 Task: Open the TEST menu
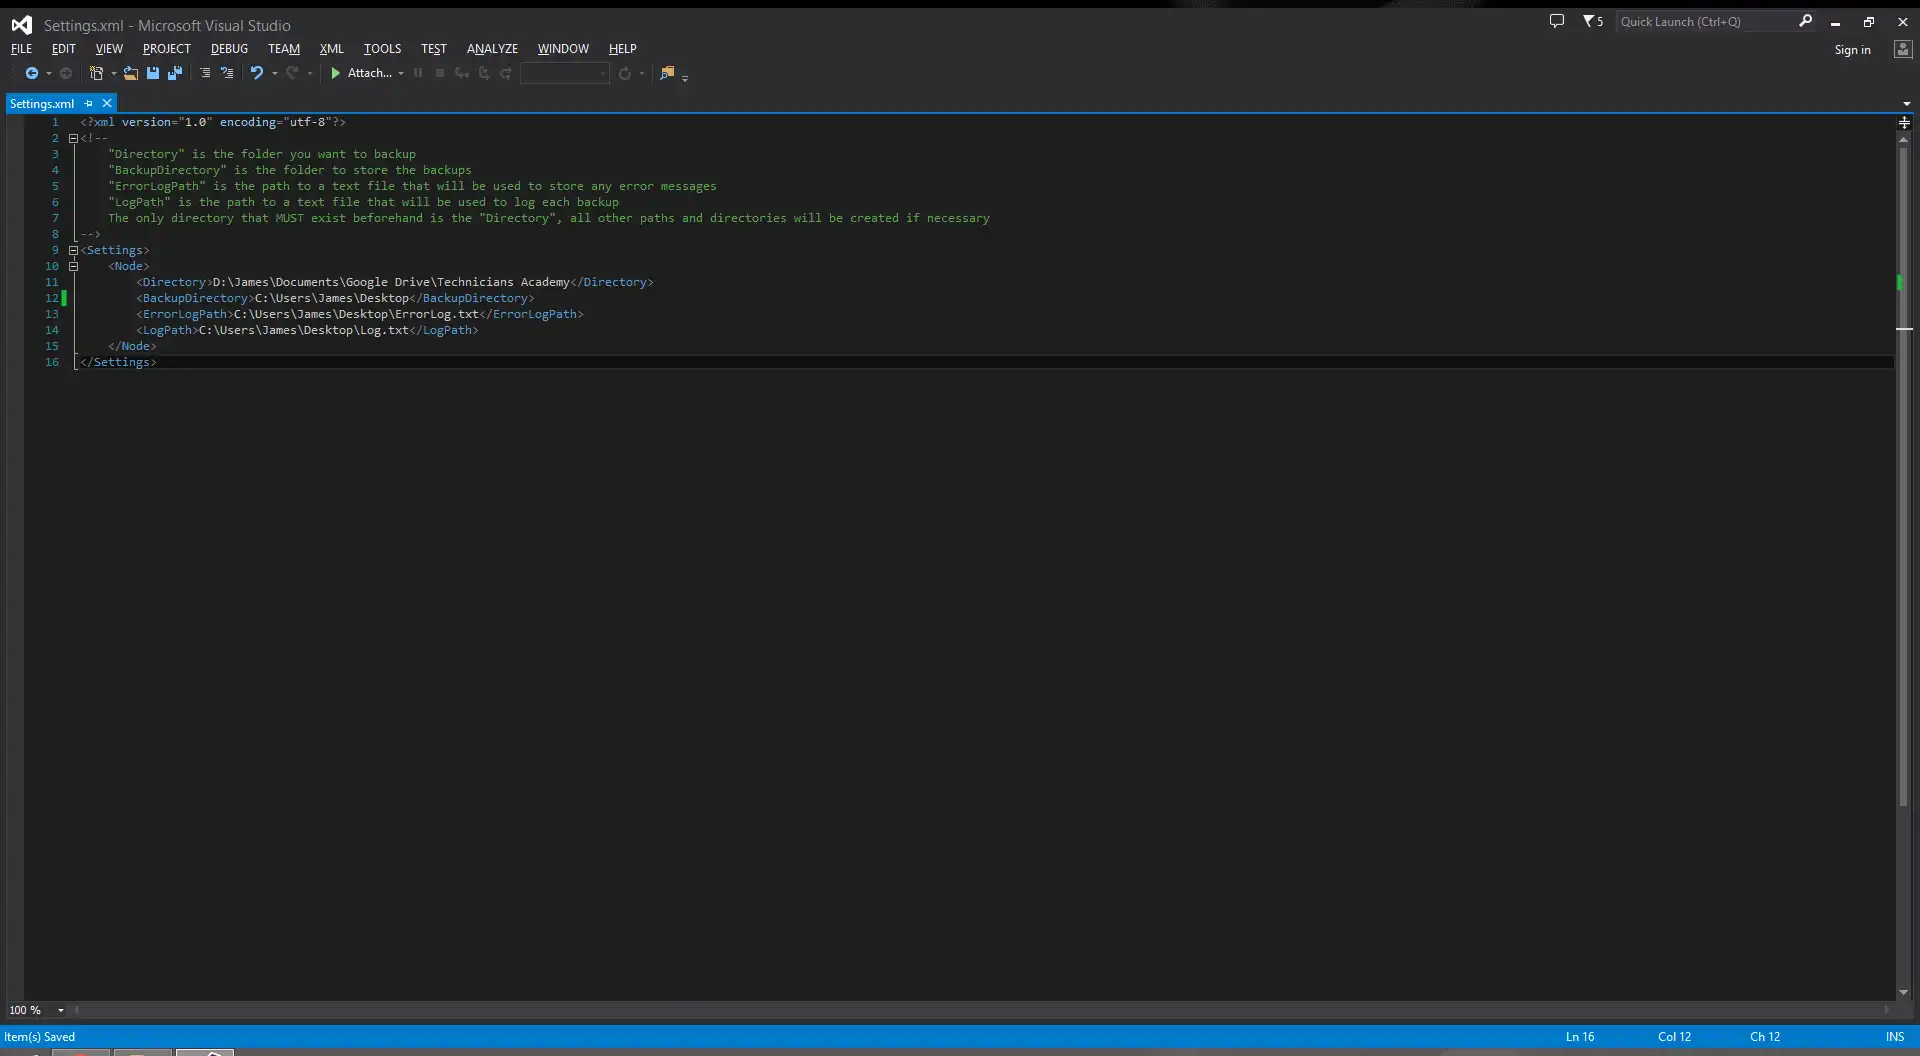(433, 48)
